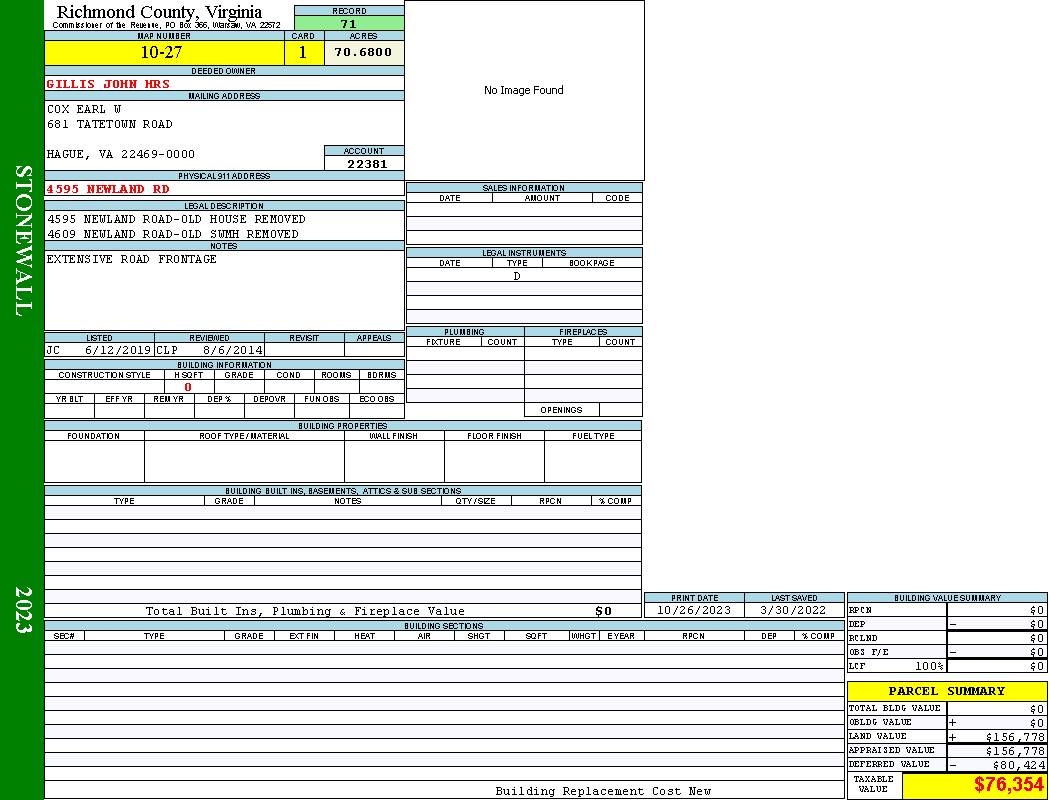
Task: Select the green record number 71
Action: (x=348, y=24)
